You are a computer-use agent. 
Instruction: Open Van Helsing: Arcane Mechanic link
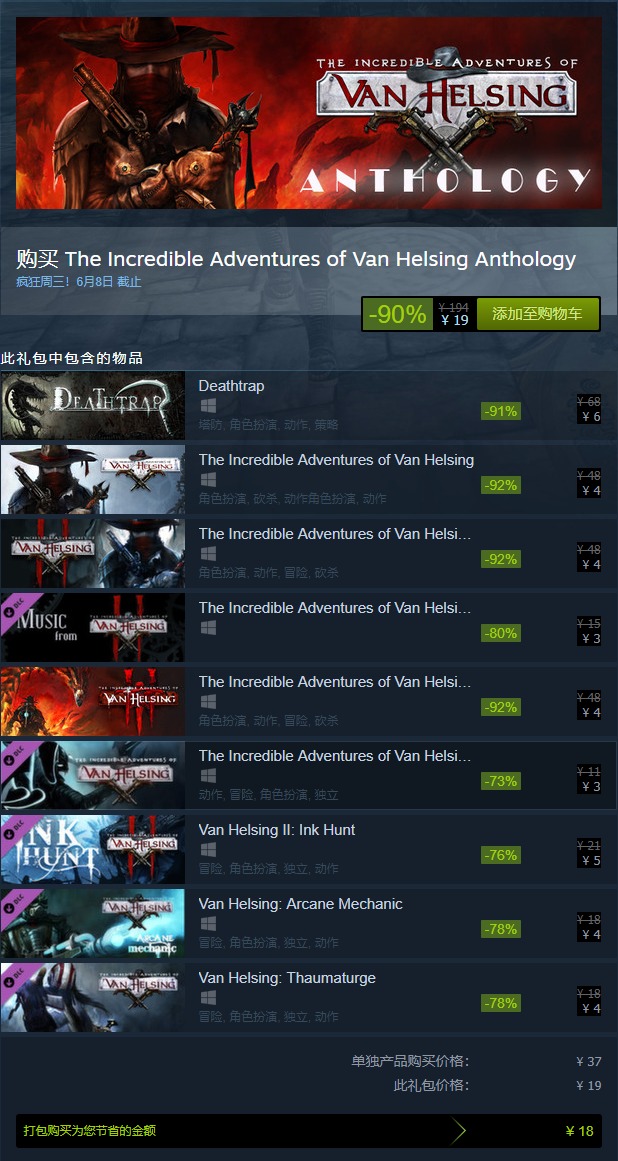300,904
